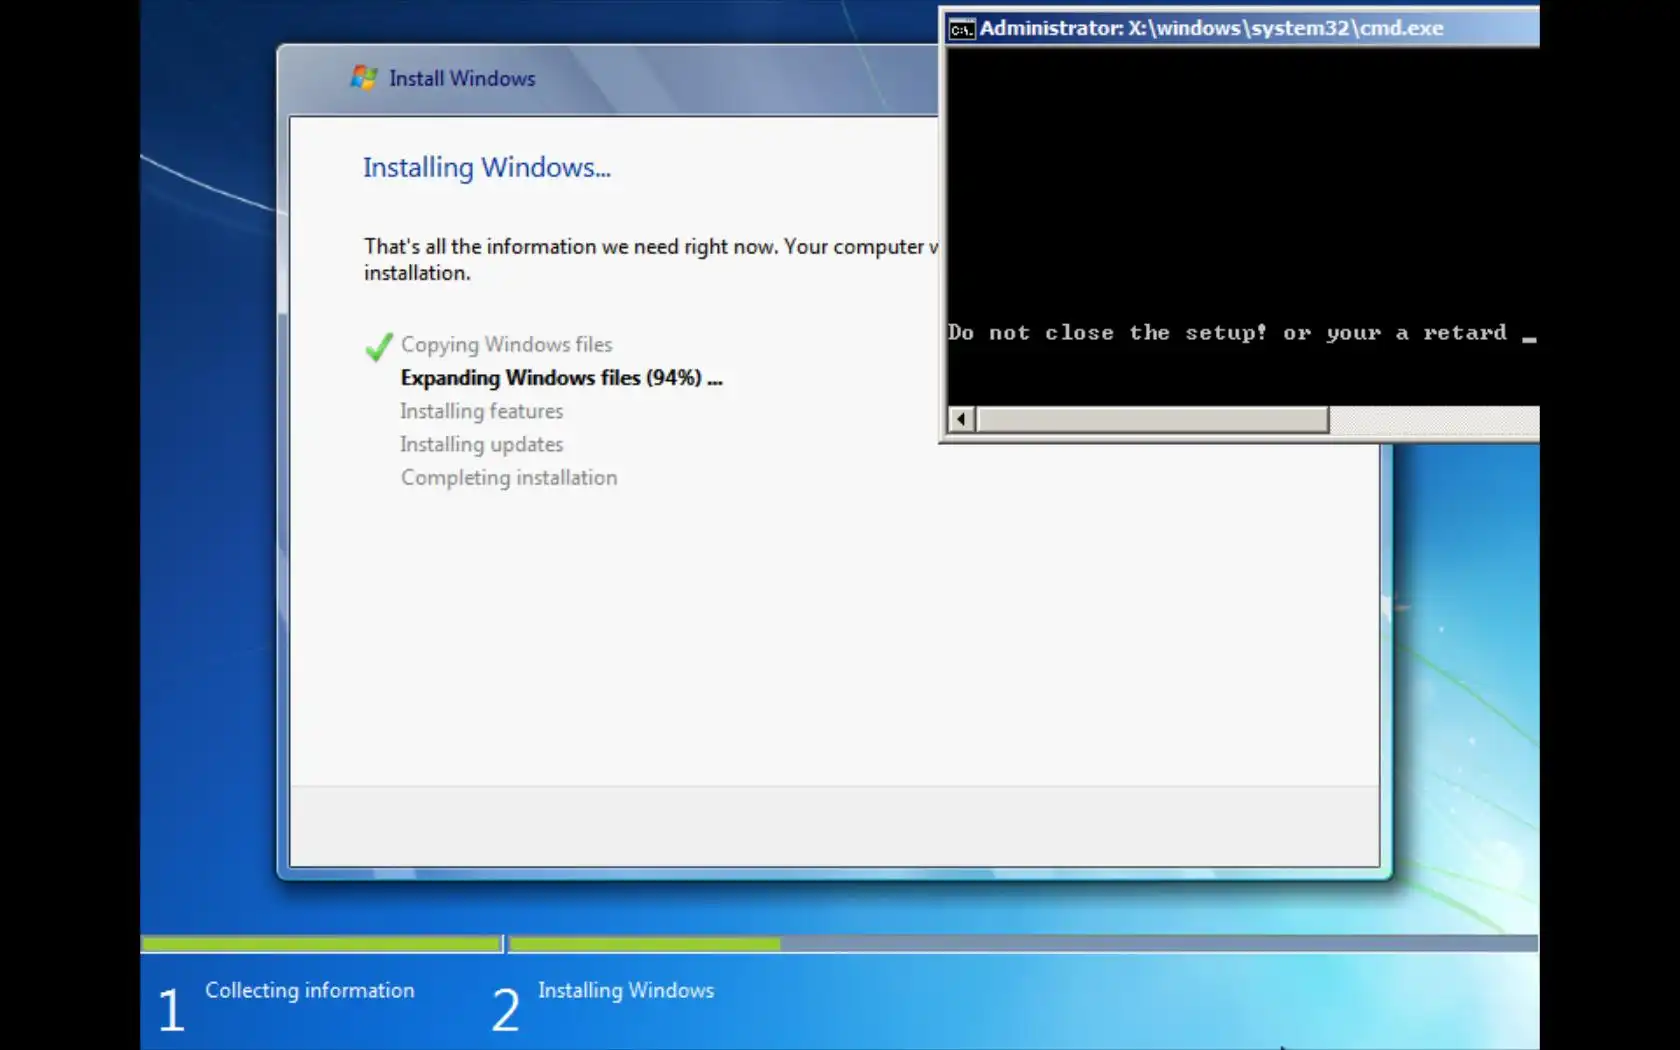Click 'Copying Windows files' step text
Viewport: 1680px width, 1050px height.
coord(507,345)
